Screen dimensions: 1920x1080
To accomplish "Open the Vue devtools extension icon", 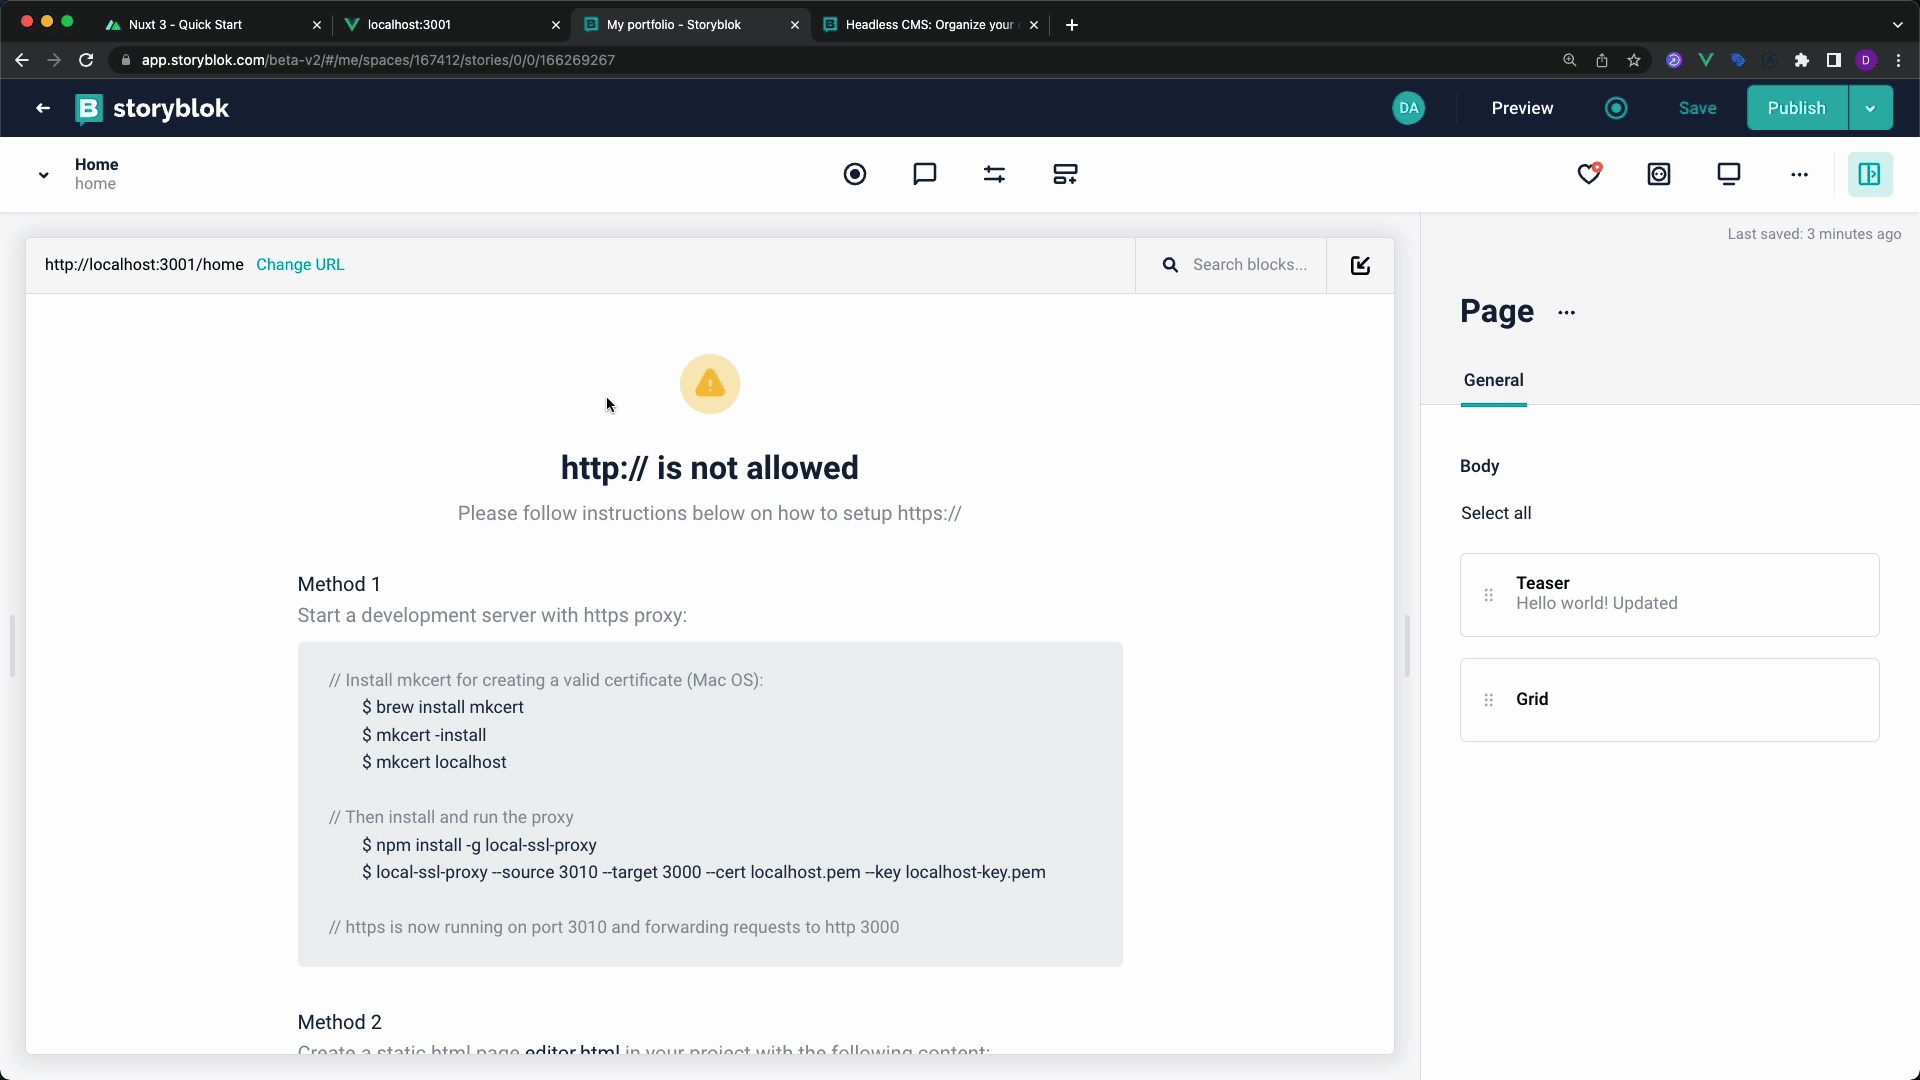I will tap(1706, 60).
